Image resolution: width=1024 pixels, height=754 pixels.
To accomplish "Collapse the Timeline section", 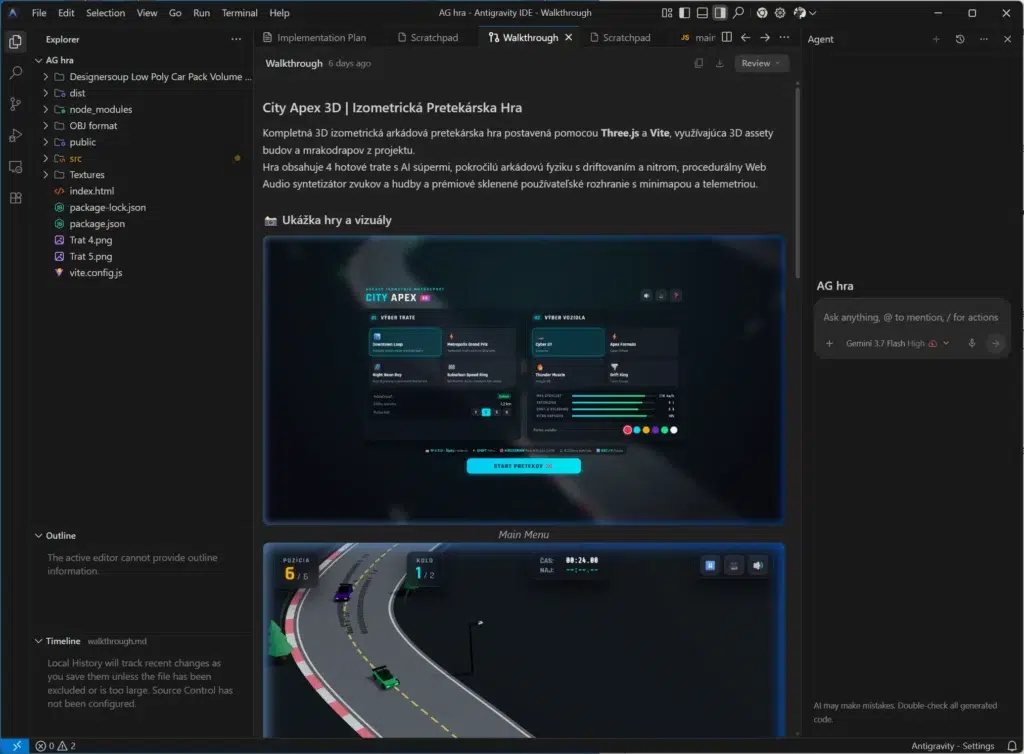I will (x=39, y=641).
